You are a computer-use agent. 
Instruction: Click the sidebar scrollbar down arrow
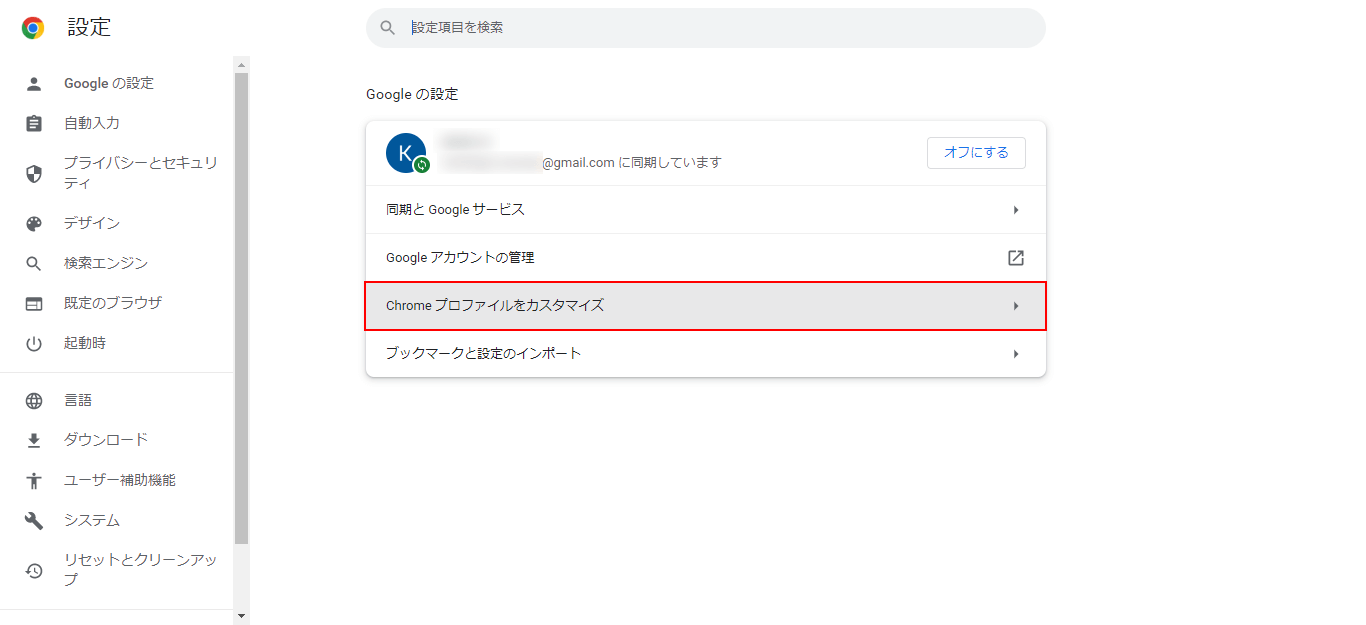click(241, 615)
